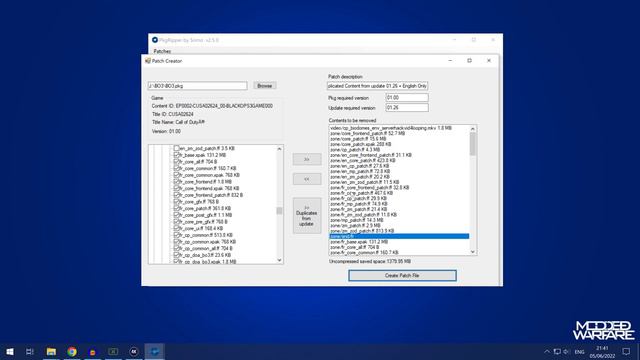Image resolution: width=640 pixels, height=360 pixels.
Task: Select fr_cp_common_all.ff tree row
Action: coord(206,248)
